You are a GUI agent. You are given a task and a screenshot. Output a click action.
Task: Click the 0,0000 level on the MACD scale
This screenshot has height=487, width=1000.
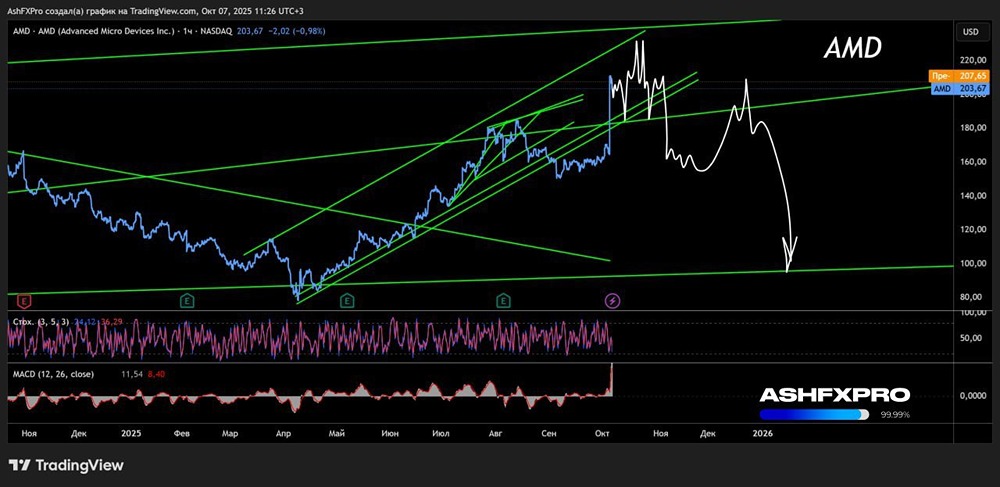tap(973, 396)
